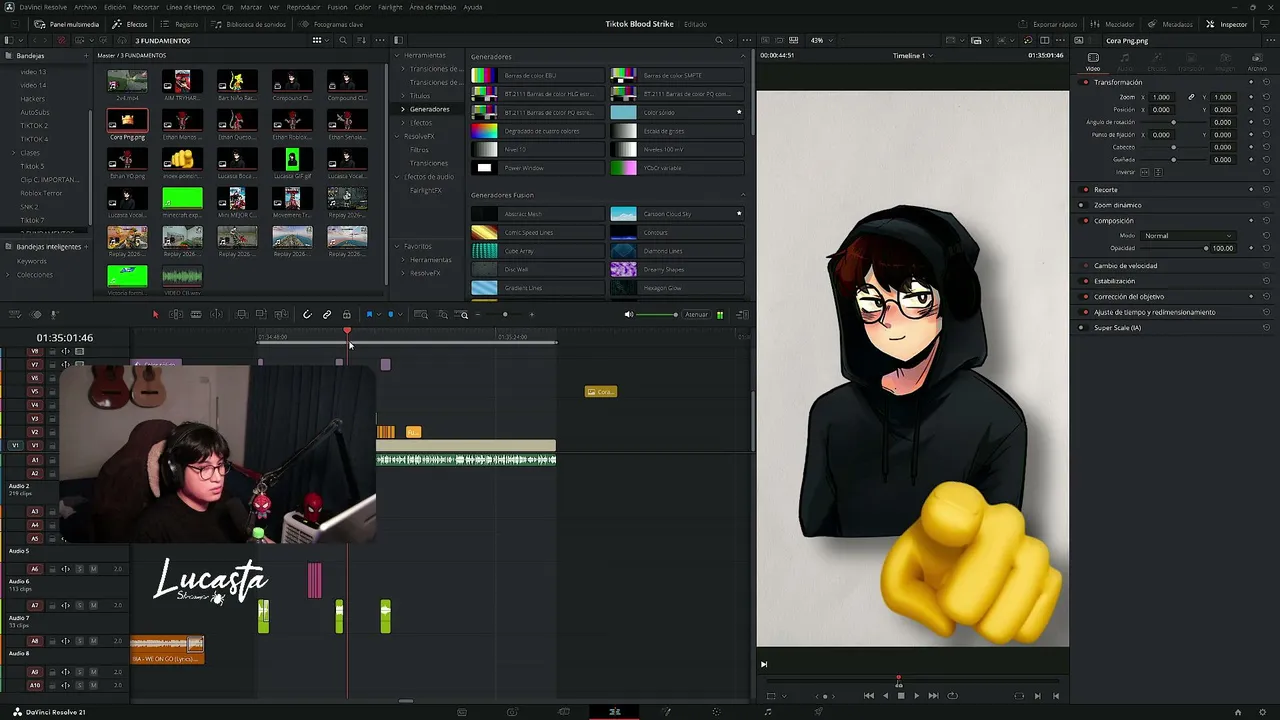Viewport: 1280px width, 720px height.
Task: Activate the Blade edit mode tool
Action: (196, 315)
